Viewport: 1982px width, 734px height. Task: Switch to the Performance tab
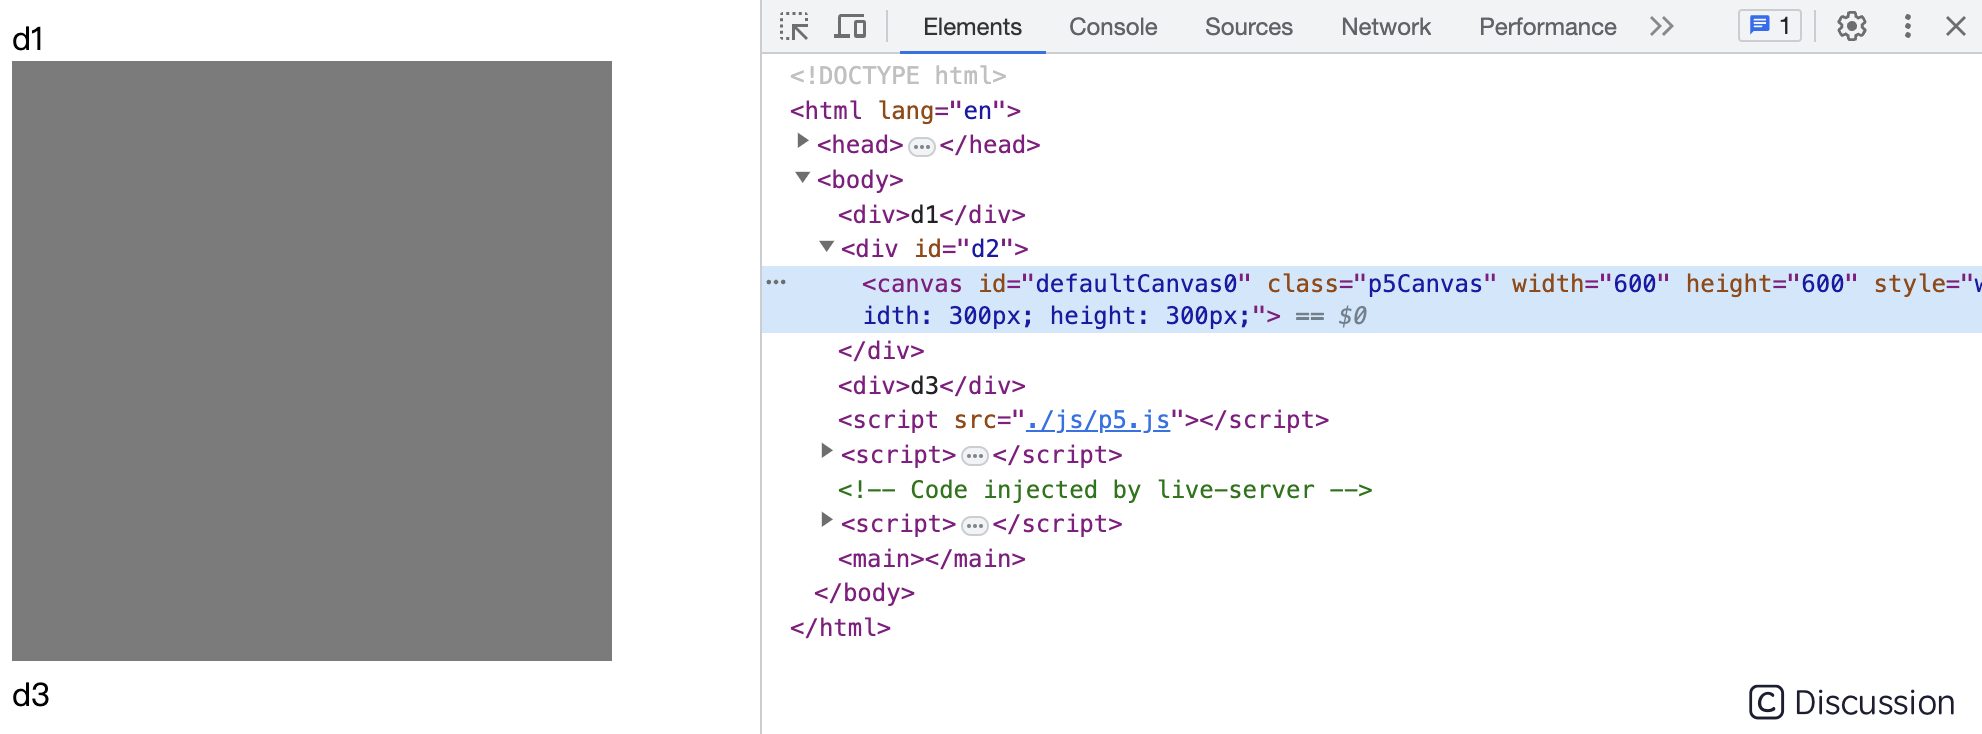(x=1547, y=27)
